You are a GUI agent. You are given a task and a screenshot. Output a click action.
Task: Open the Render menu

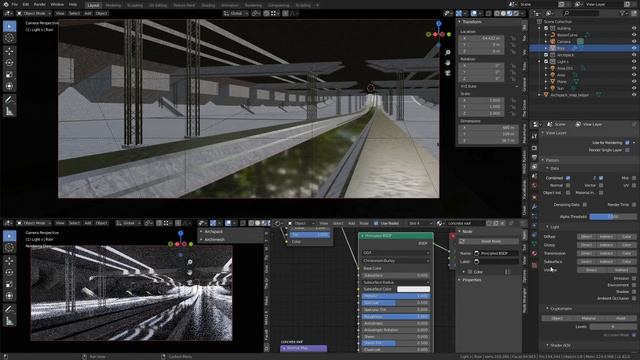click(x=40, y=4)
